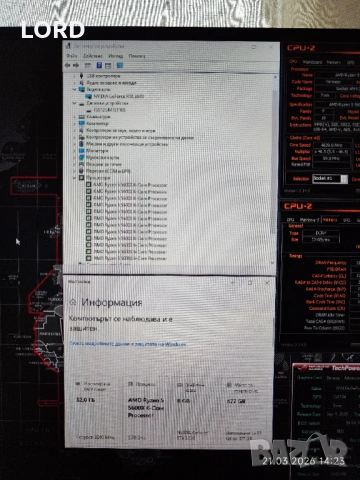Click the Update driver toolbar icon
Screen dimensions: 360x480
(x=108, y=65)
